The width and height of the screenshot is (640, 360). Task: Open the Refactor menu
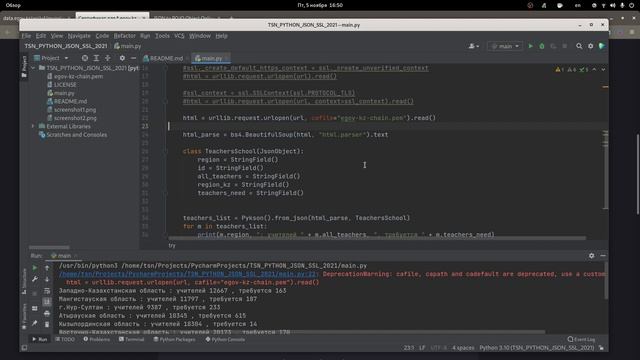click(x=124, y=36)
